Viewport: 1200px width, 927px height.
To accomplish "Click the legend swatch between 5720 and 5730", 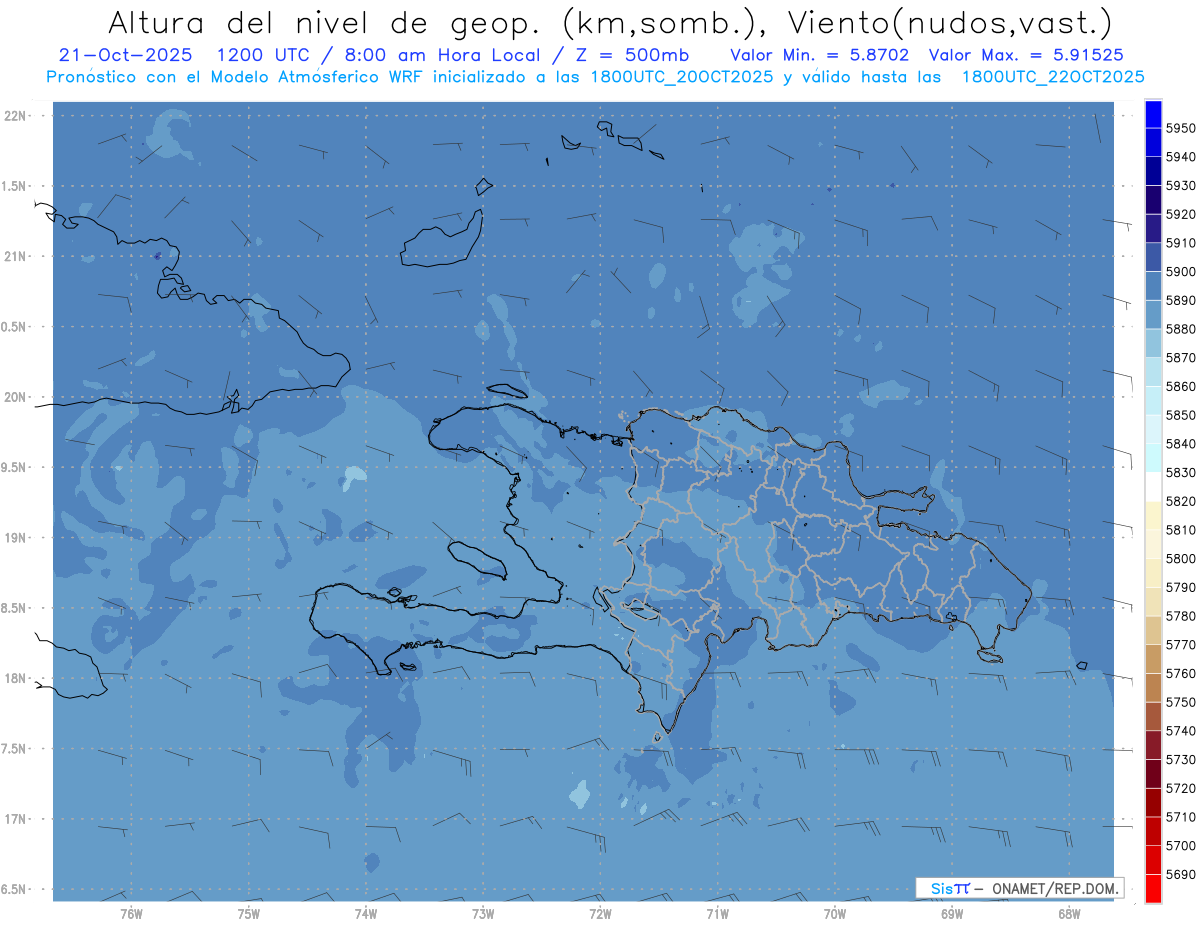I will click(x=1153, y=773).
